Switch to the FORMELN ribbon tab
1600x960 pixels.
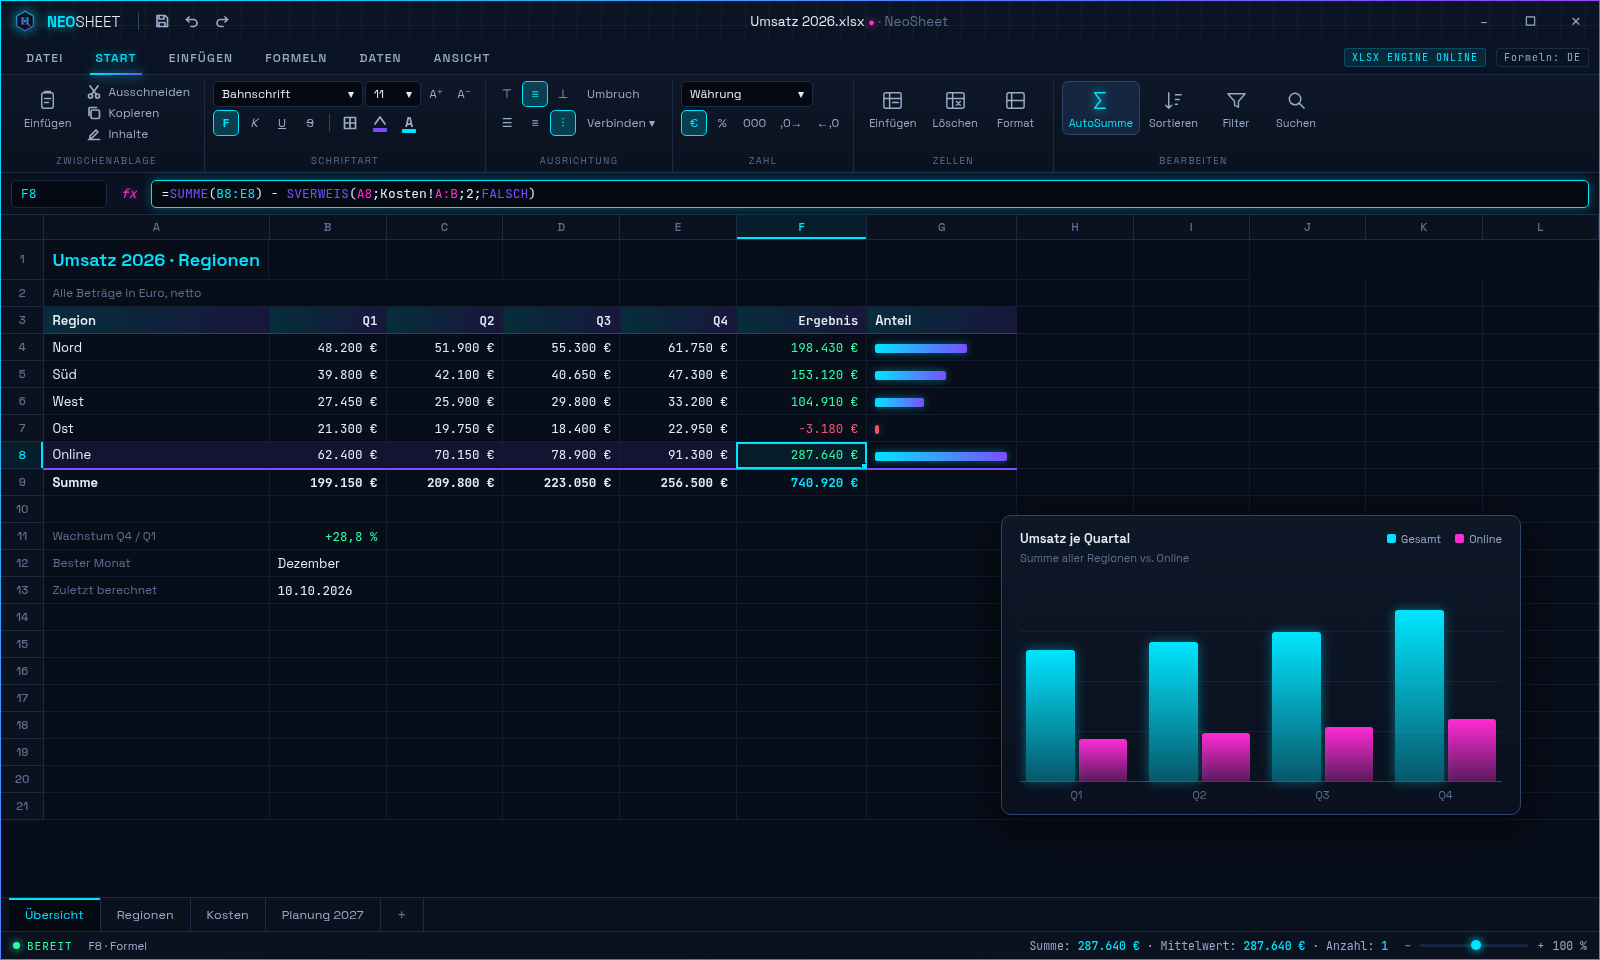click(x=296, y=58)
